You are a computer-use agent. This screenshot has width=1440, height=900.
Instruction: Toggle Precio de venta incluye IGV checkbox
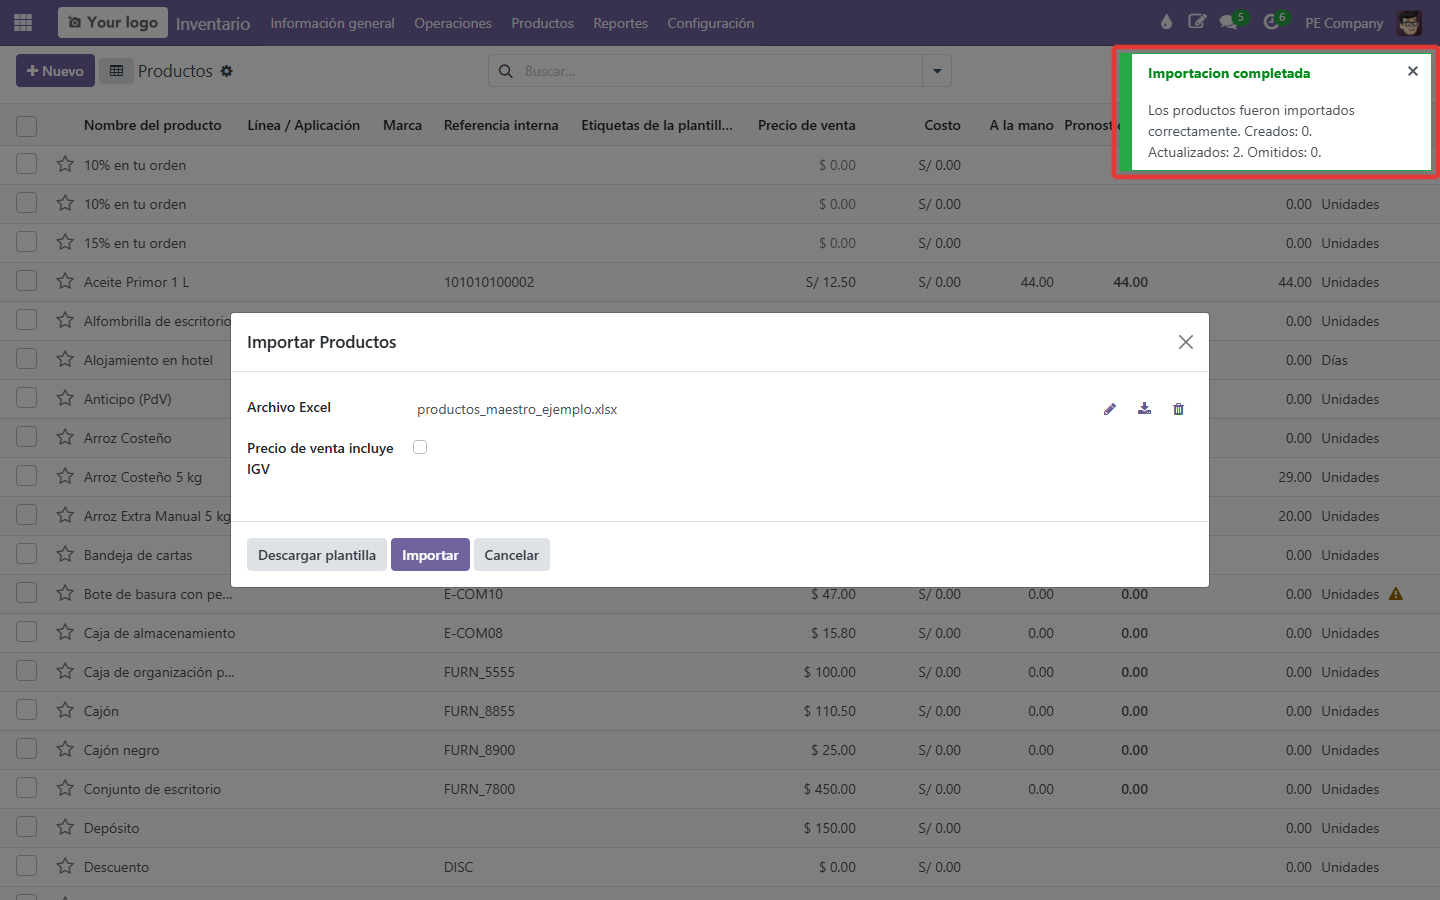(x=420, y=447)
